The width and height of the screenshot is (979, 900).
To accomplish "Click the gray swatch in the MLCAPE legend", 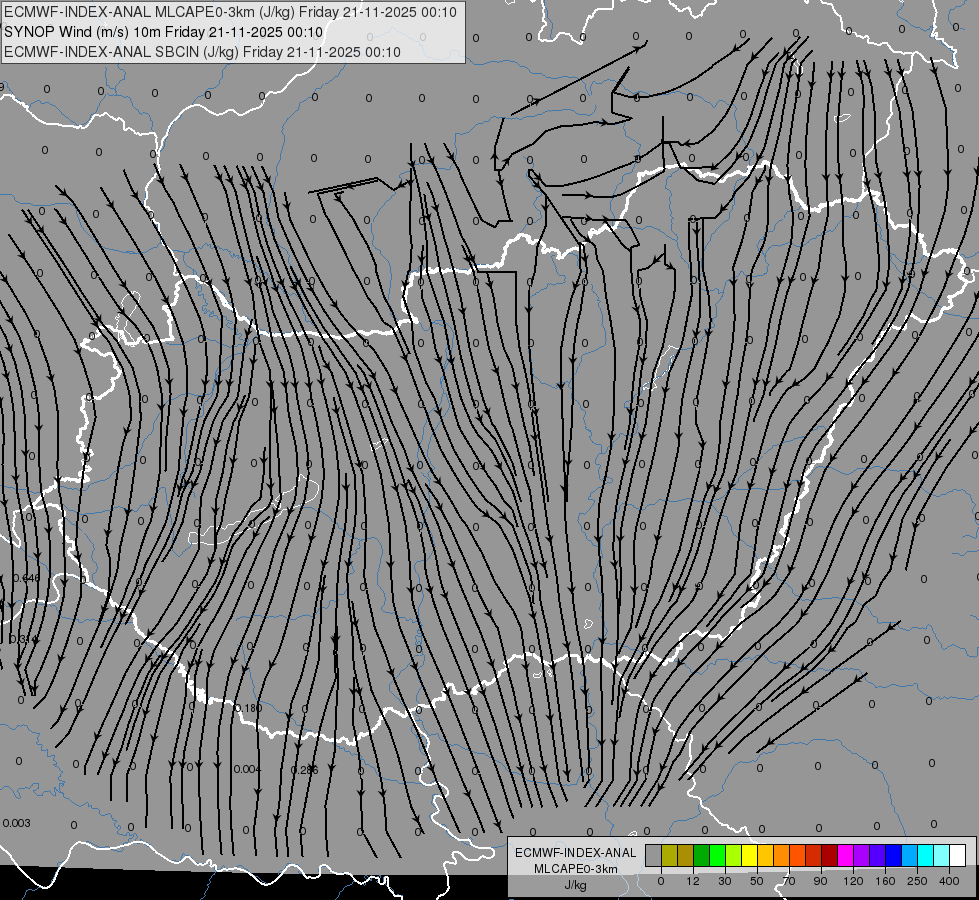I will click(x=654, y=856).
